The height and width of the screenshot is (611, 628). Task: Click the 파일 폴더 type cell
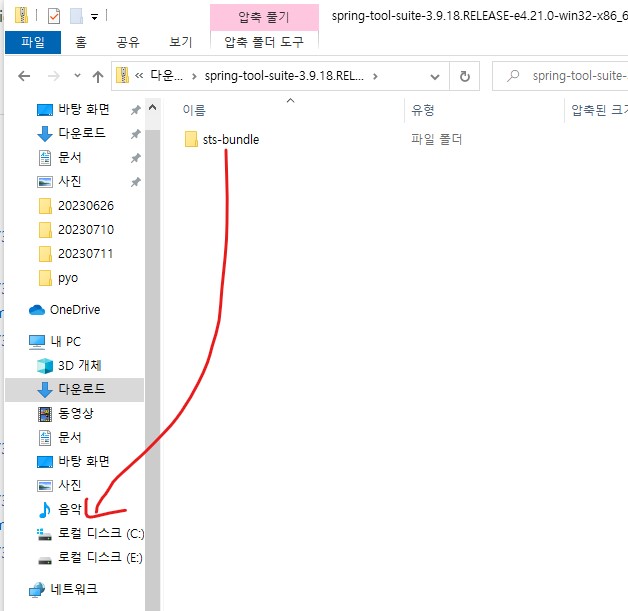click(x=437, y=139)
